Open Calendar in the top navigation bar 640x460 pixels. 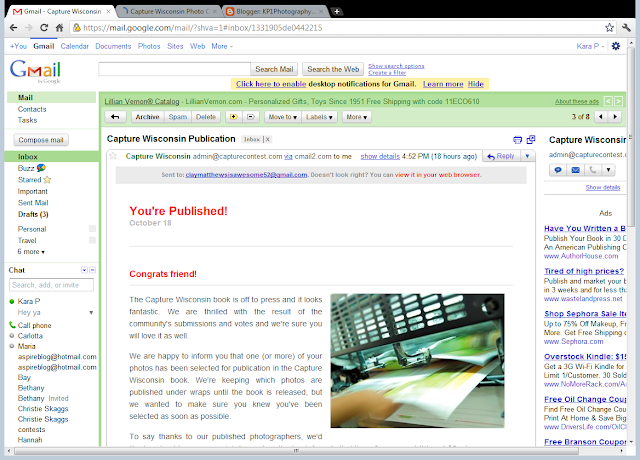pyautogui.click(x=75, y=46)
